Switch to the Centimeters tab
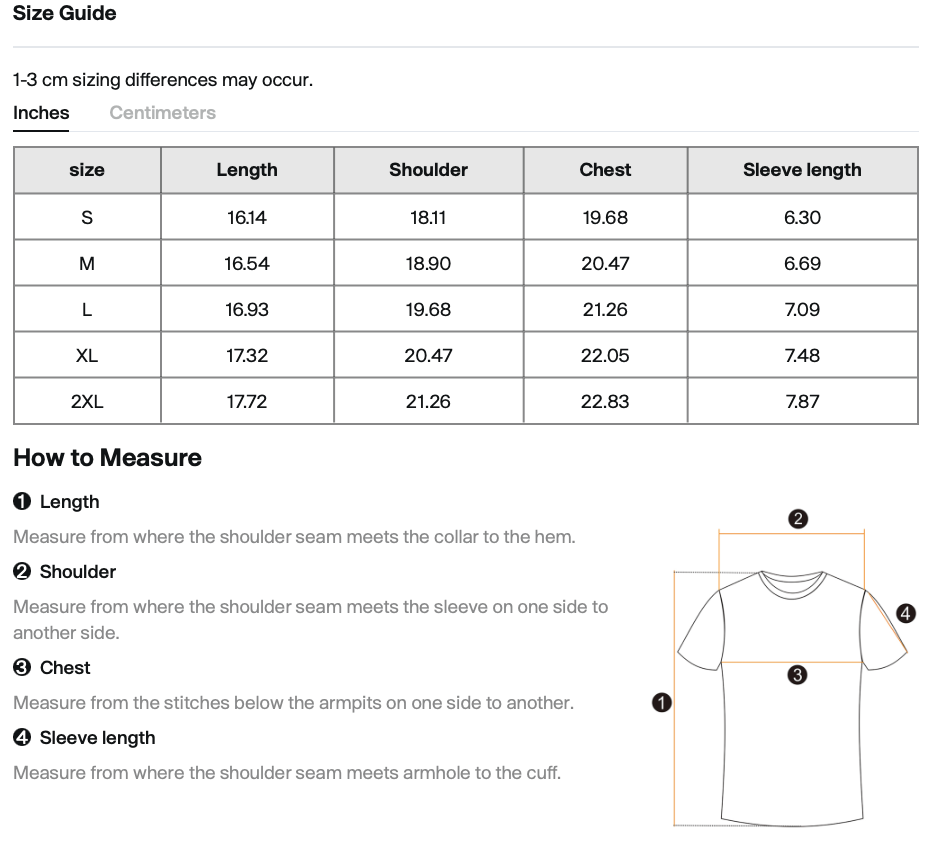 [163, 113]
